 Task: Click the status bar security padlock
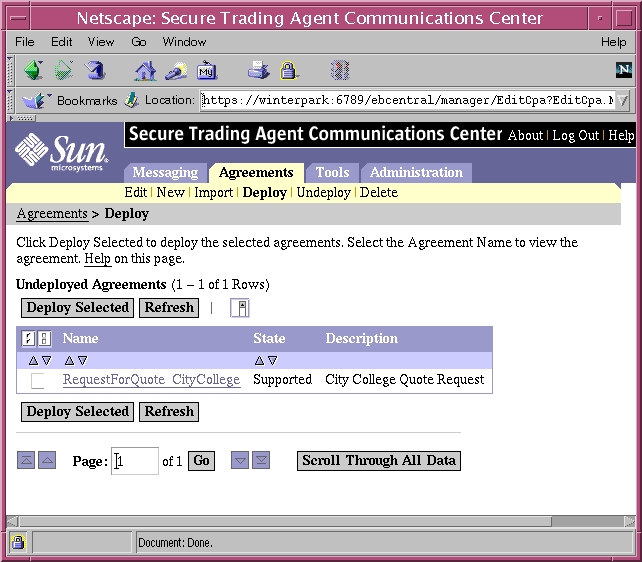point(18,542)
